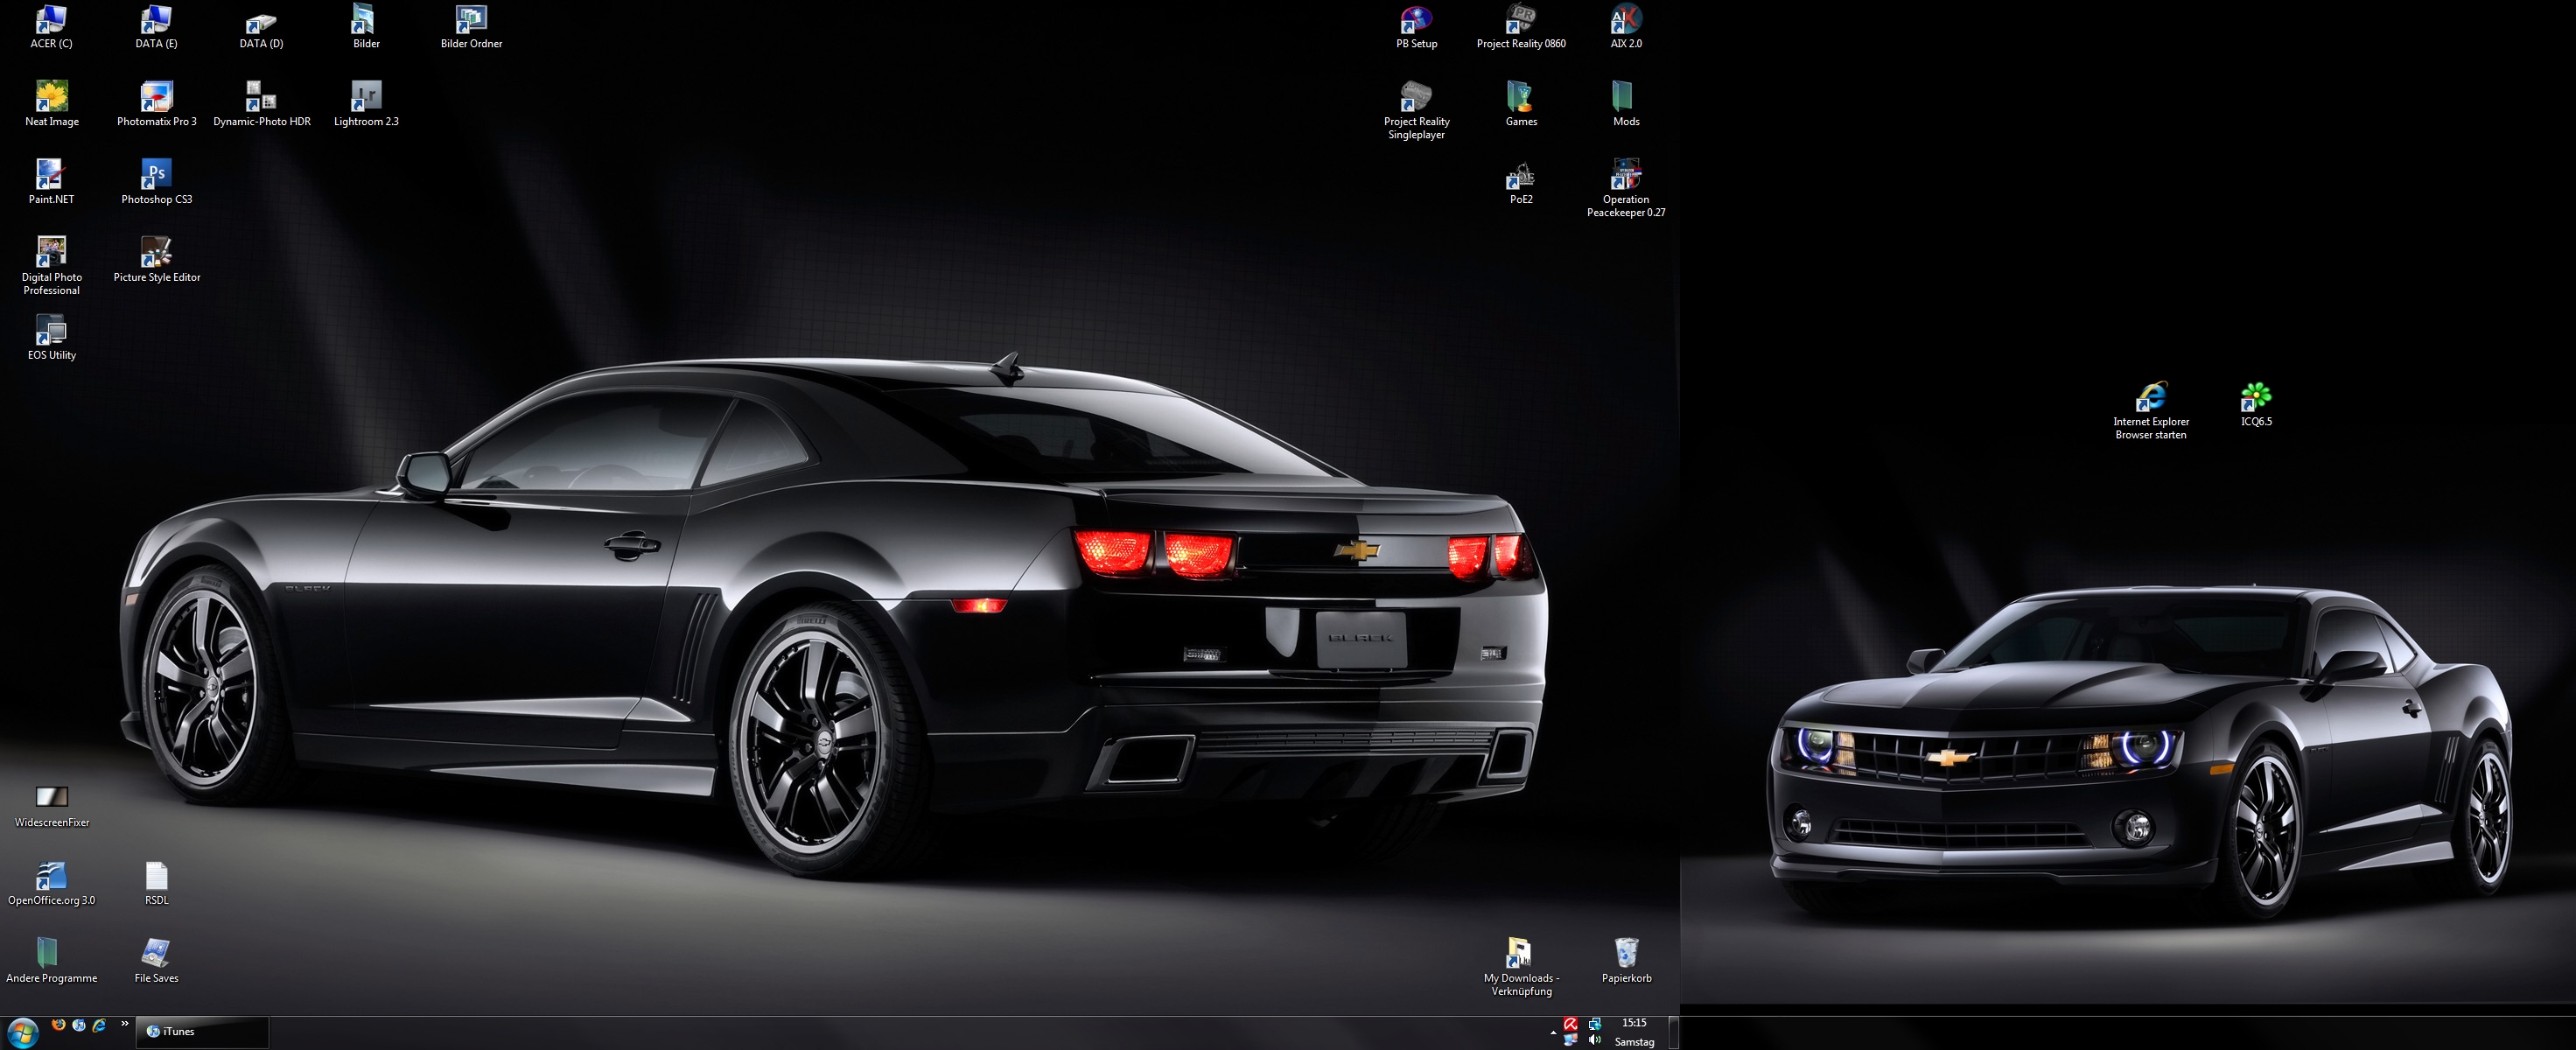Open the Andere Programme folder
2576x1050 pixels.
point(51,962)
